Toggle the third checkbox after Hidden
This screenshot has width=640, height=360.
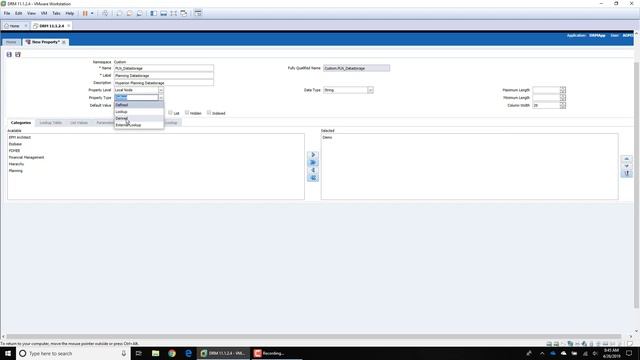(209, 113)
